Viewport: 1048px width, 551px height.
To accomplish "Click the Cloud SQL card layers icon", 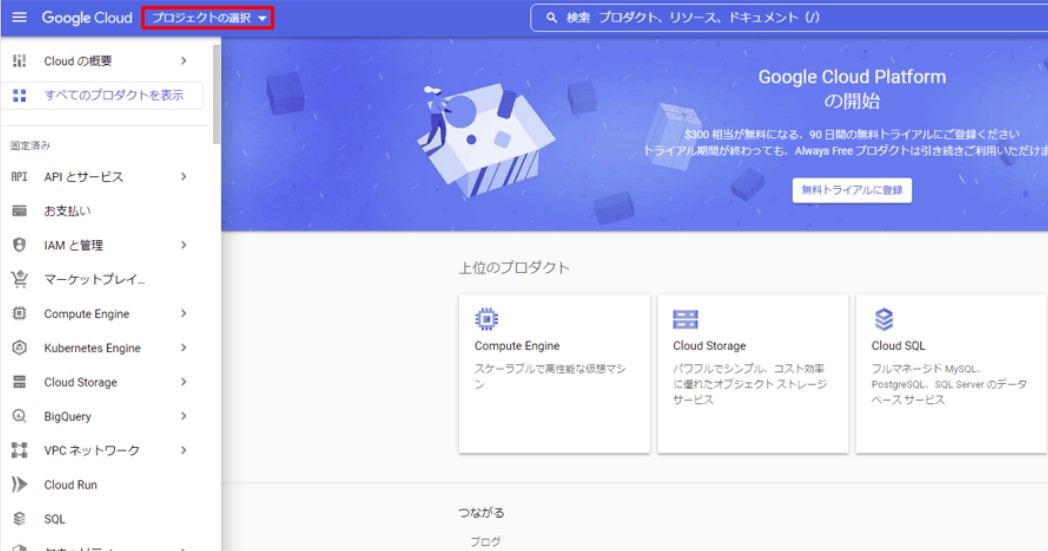I will coord(884,319).
